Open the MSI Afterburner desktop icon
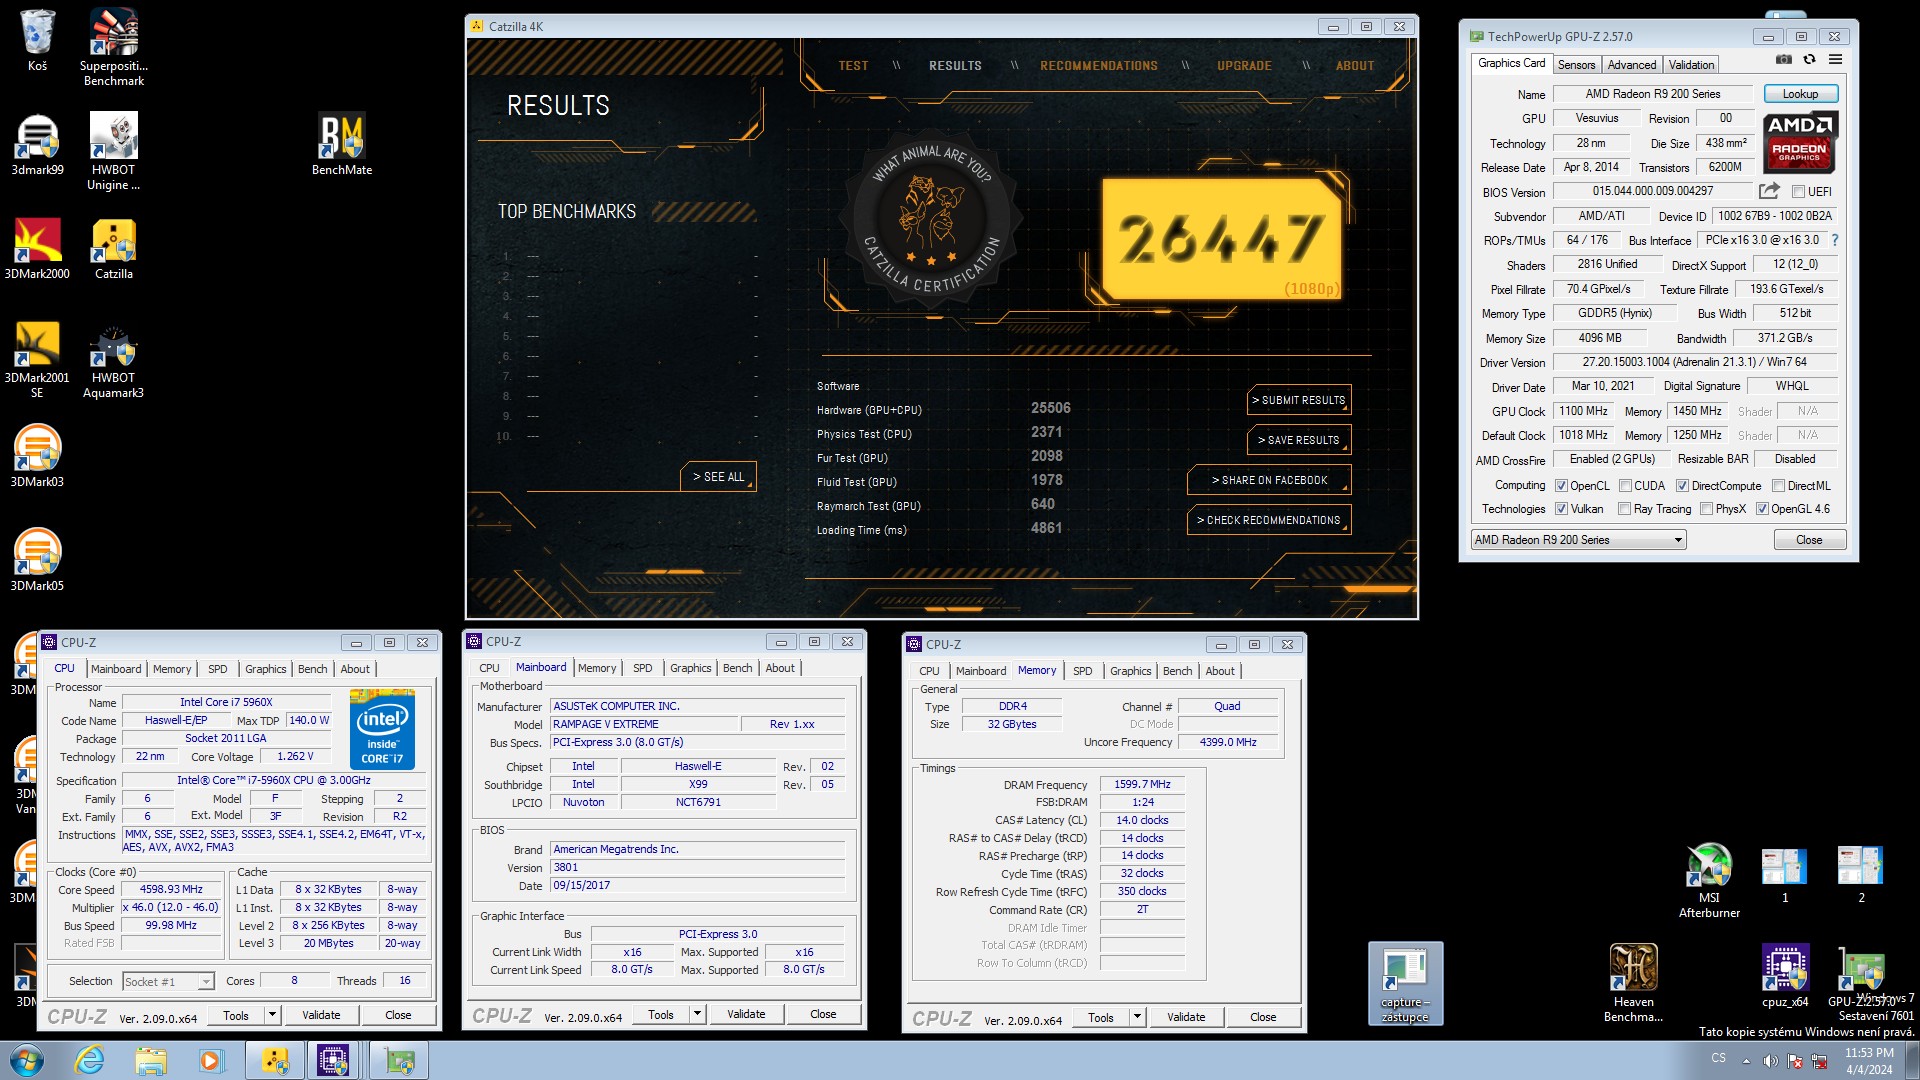Screen dimensions: 1920x1080 [x=1709, y=881]
